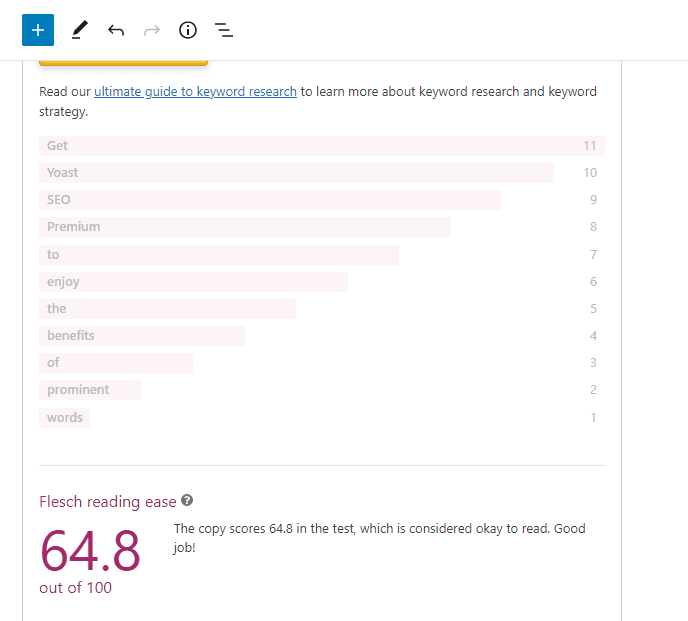Screen dimensions: 688x621
Task: Select the prominent word 'Get' row
Action: (322, 146)
